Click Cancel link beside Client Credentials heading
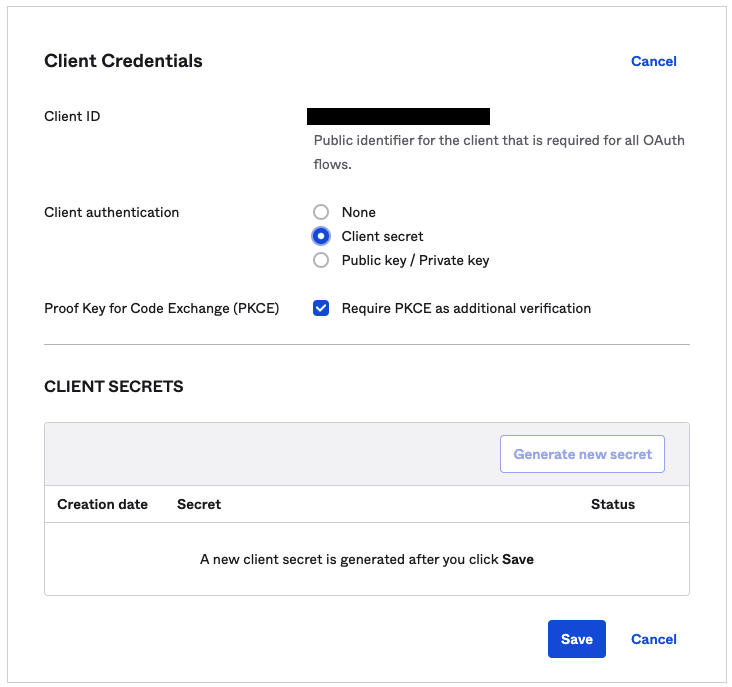The width and height of the screenshot is (732, 687). pos(654,61)
